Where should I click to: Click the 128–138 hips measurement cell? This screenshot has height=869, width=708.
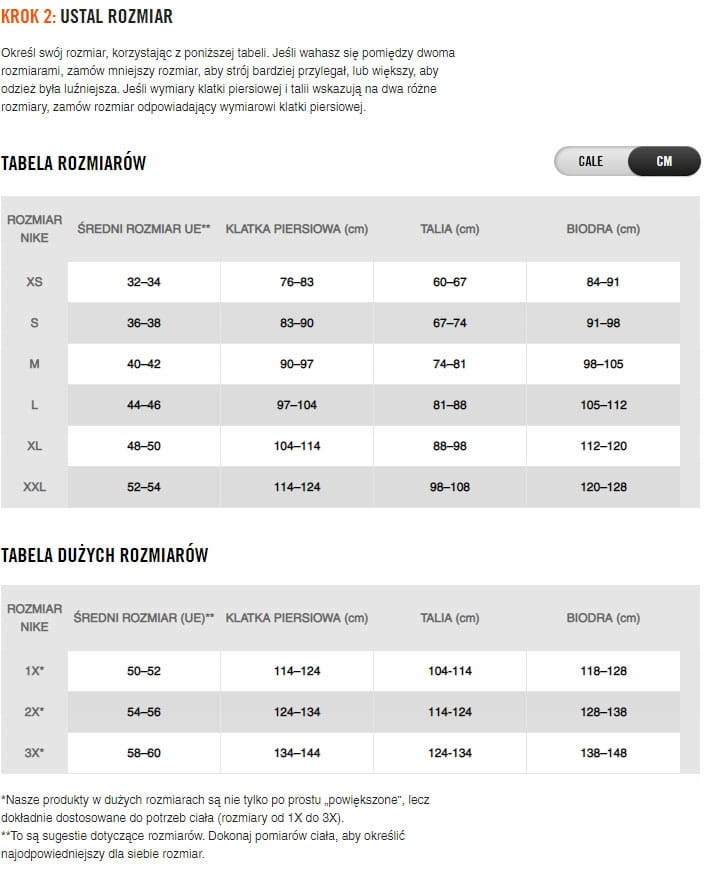(x=603, y=712)
